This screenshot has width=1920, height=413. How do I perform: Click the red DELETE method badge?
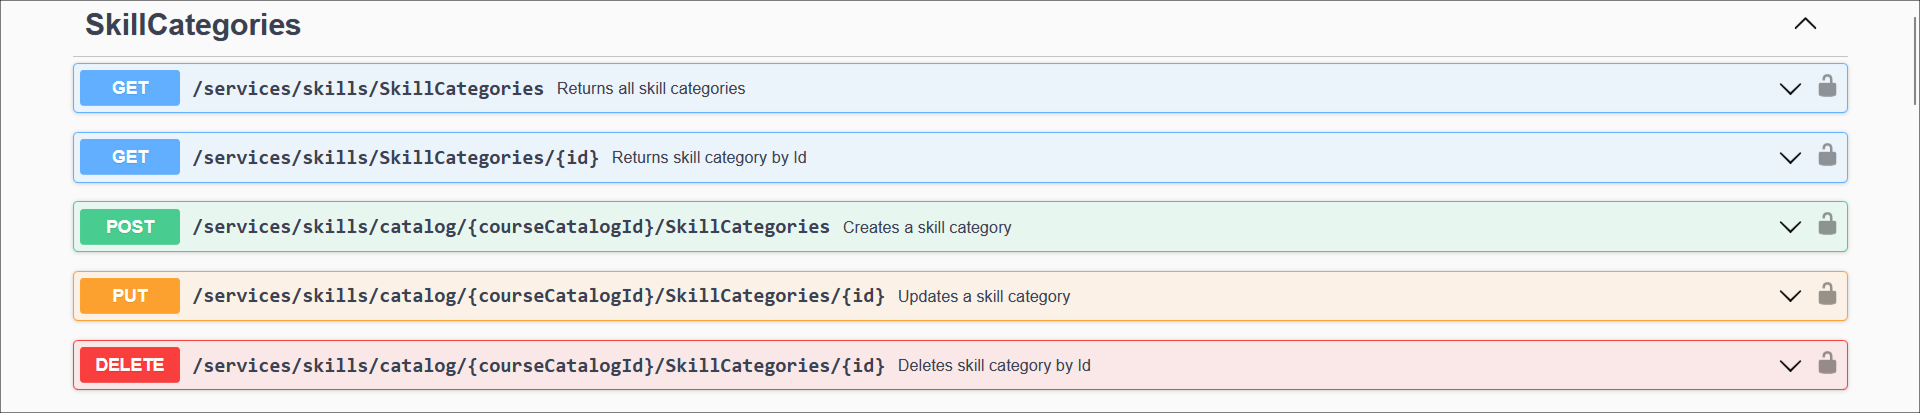(x=130, y=365)
